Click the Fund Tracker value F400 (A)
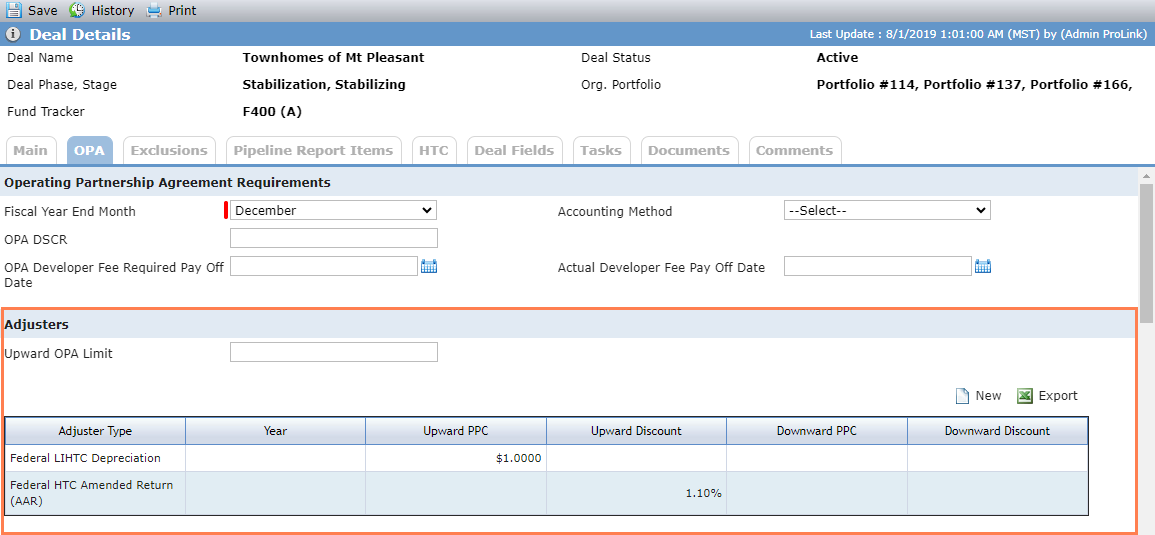 272,112
